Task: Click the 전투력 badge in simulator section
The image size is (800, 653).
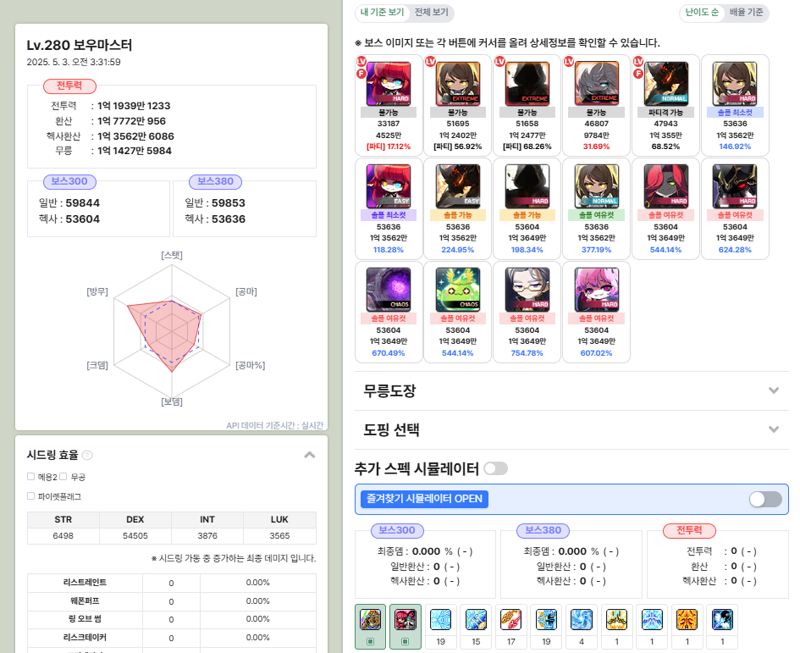Action: [689, 531]
